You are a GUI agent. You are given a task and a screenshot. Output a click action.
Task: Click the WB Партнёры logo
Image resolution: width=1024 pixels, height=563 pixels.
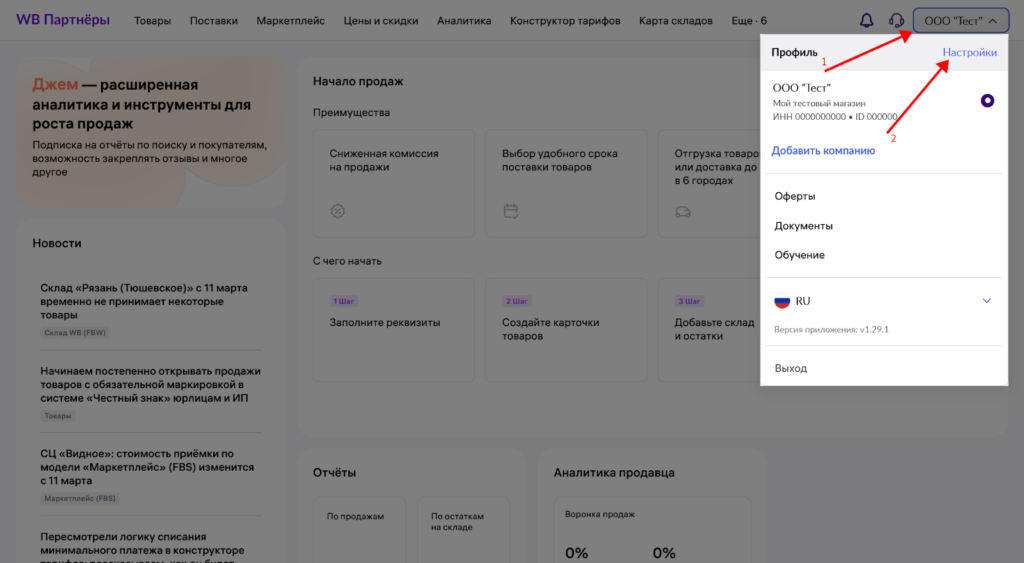(63, 20)
